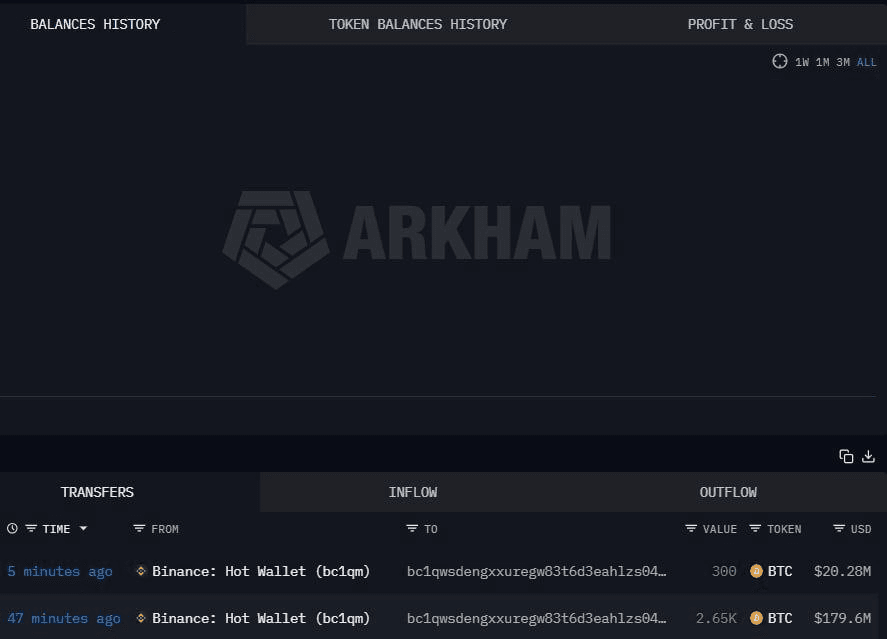The width and height of the screenshot is (887, 639).
Task: Open the TO column filter icon
Action: pyautogui.click(x=412, y=529)
